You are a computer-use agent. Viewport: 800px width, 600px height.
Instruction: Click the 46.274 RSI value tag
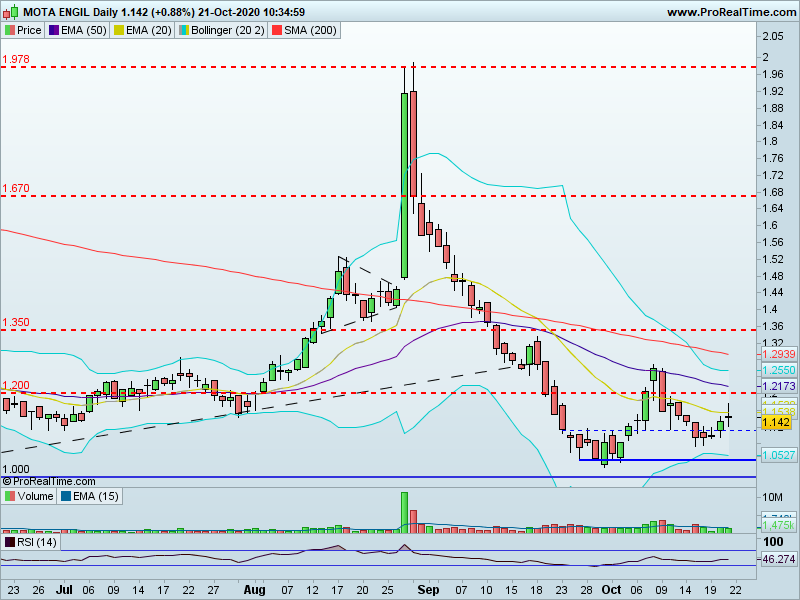[779, 559]
